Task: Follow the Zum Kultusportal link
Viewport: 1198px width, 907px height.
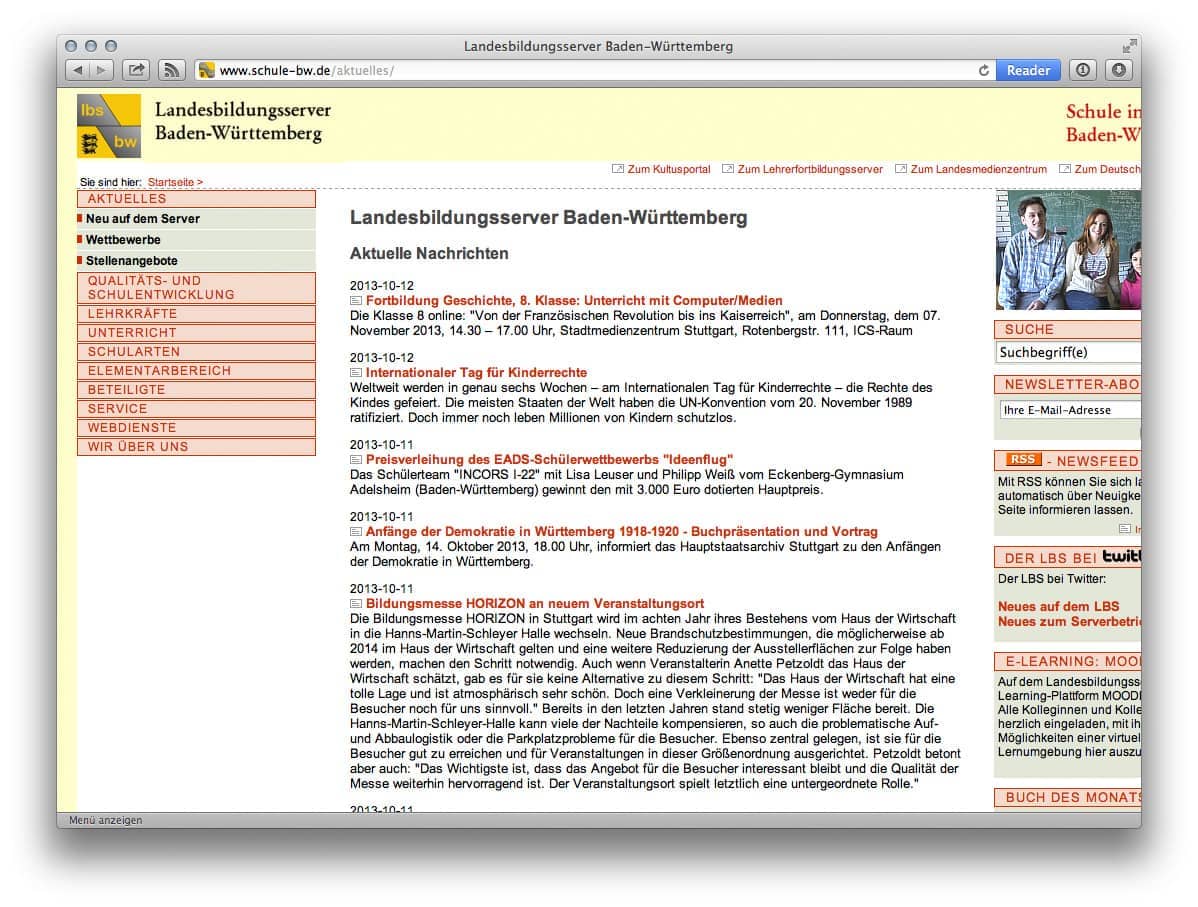Action: tap(668, 169)
